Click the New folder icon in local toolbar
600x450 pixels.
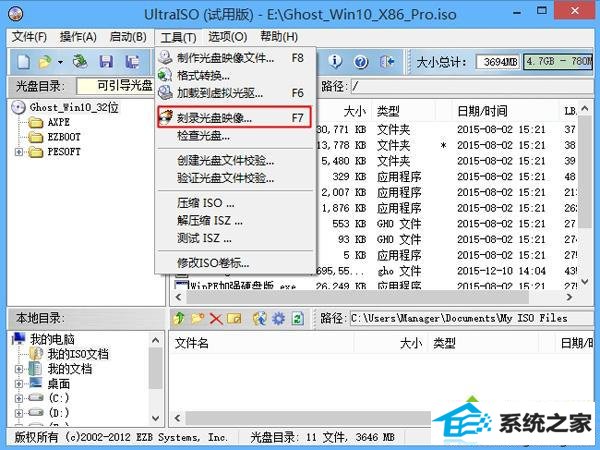pos(197,318)
